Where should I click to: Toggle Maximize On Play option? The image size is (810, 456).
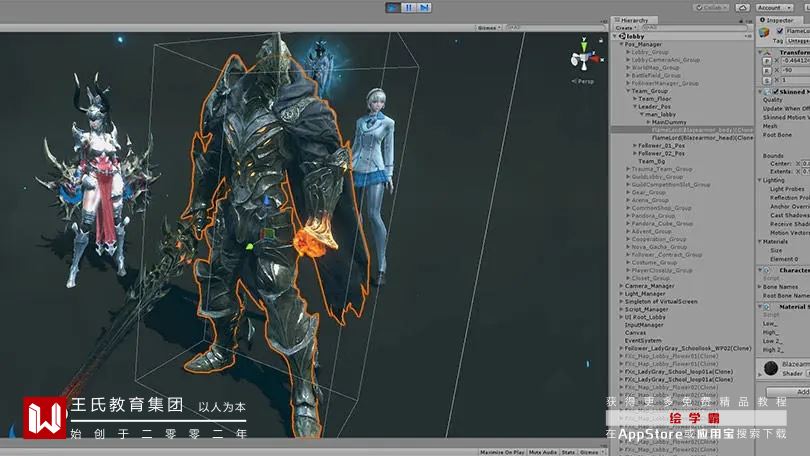(502, 452)
